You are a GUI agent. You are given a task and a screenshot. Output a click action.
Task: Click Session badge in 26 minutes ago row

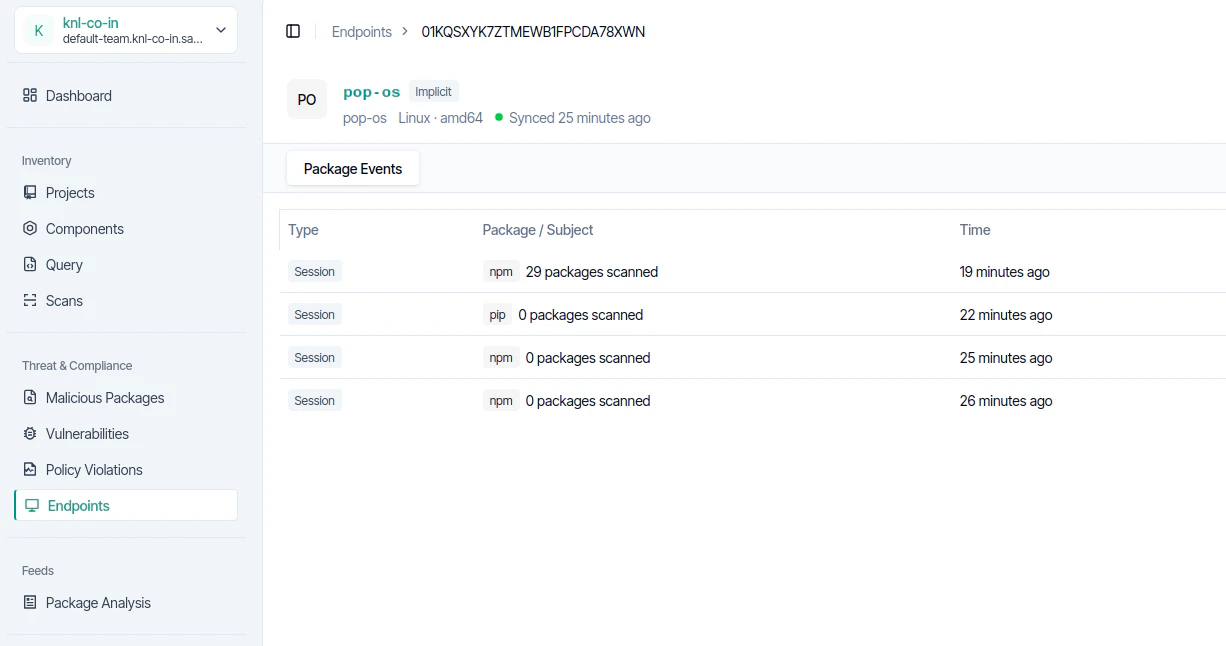click(315, 401)
